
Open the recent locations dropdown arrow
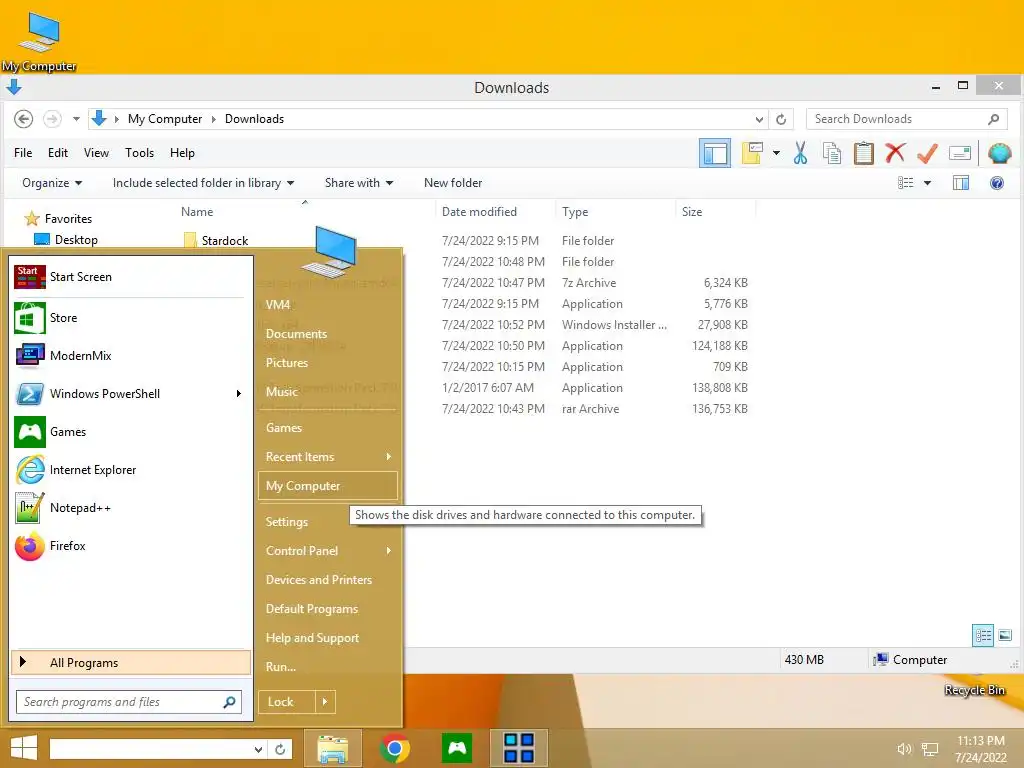(76, 119)
